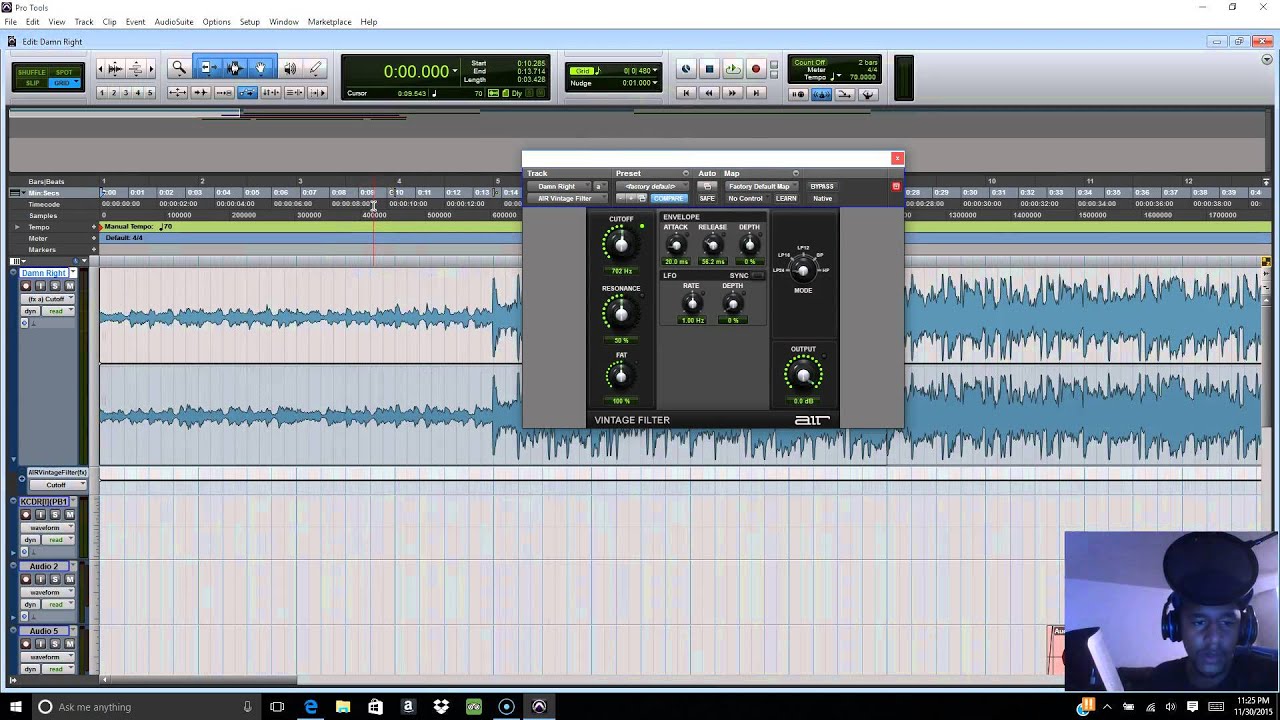Click the 702 Hz cutoff value field
Viewport: 1280px width, 720px height.
click(x=621, y=271)
